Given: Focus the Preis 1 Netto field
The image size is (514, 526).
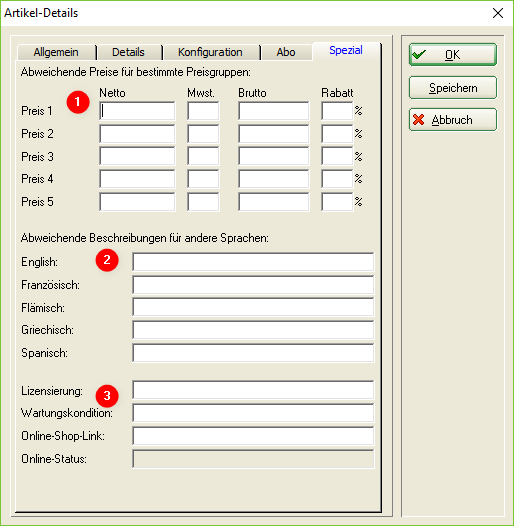Looking at the screenshot, I should (137, 111).
